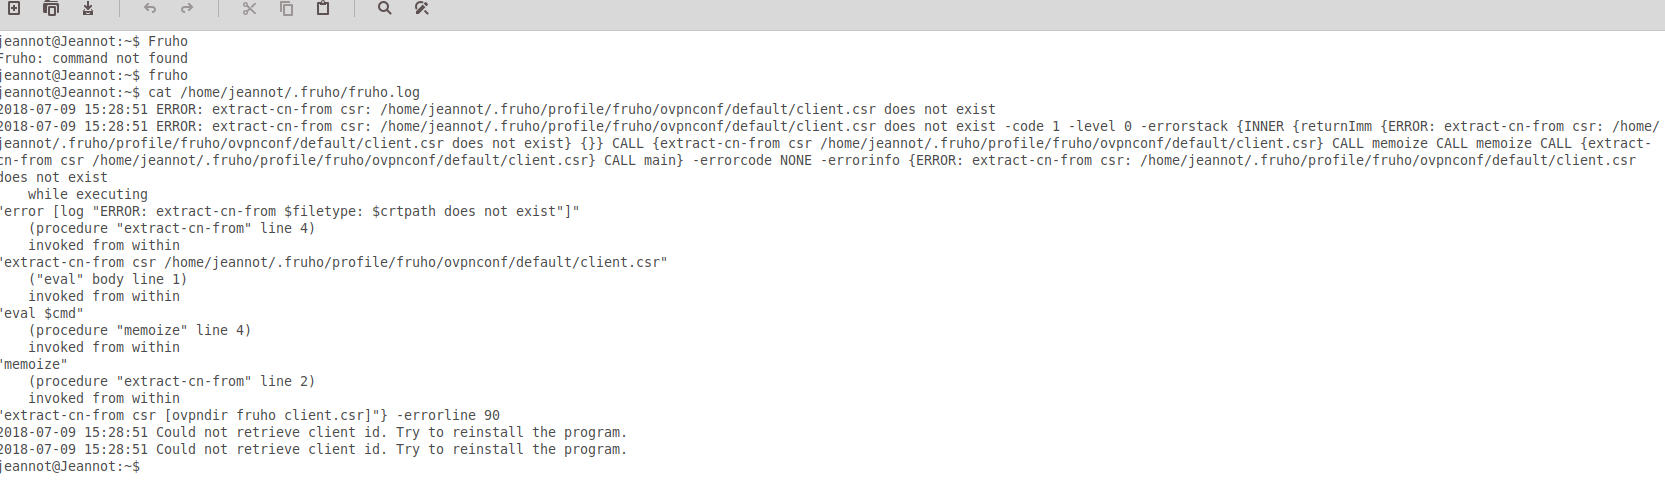The height and width of the screenshot is (486, 1665).
Task: Click the redo arrow
Action: 187,8
